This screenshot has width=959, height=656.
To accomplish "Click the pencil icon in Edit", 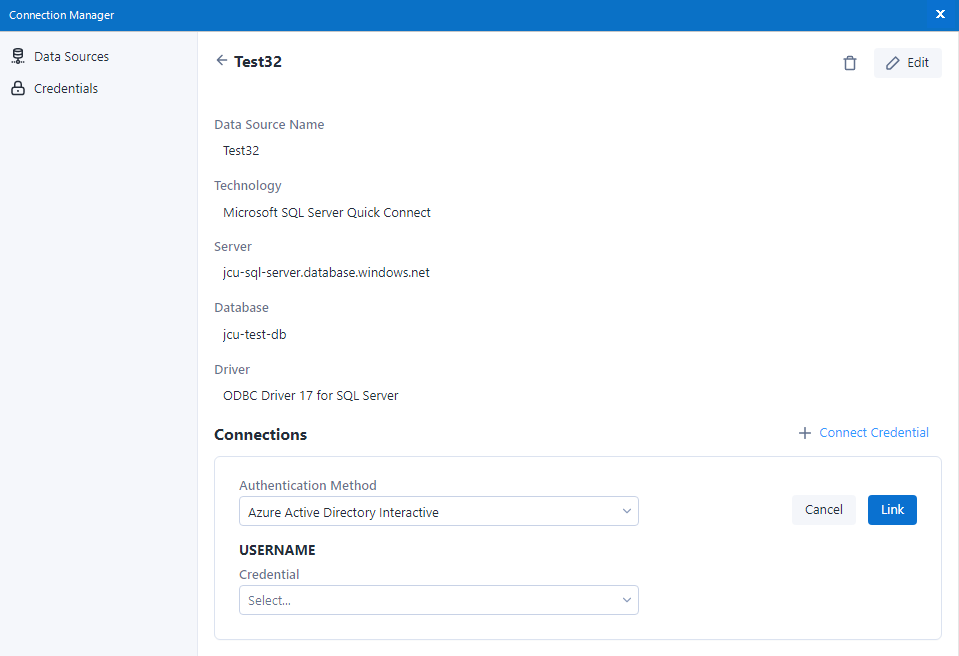I will [893, 63].
